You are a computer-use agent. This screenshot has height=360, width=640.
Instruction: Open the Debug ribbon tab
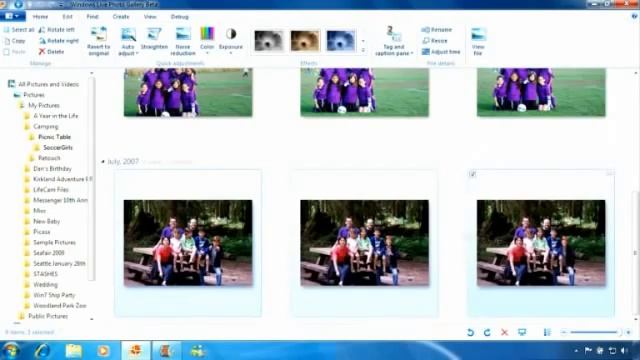tap(180, 16)
